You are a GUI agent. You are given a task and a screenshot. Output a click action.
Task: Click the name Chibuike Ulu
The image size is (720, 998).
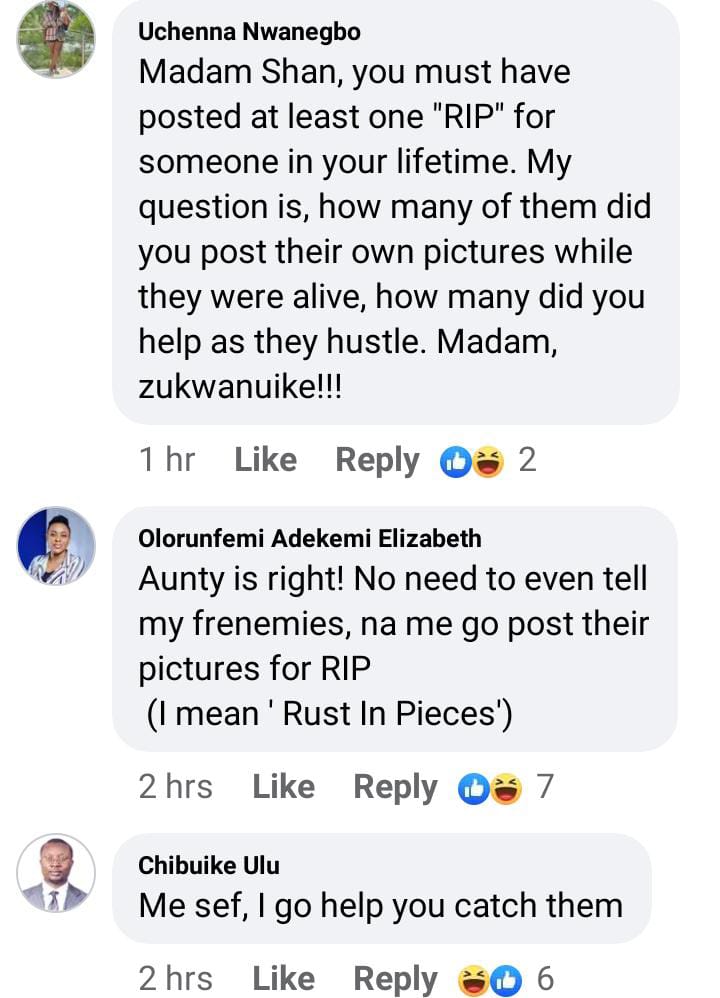click(x=209, y=865)
